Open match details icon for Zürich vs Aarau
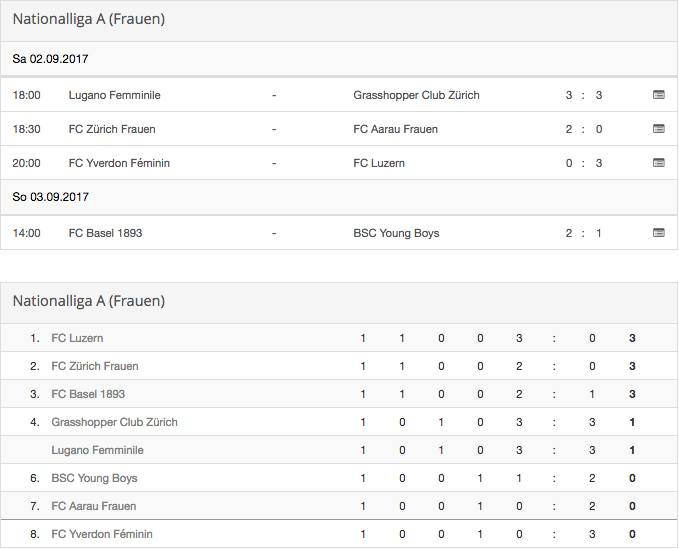Image resolution: width=679 pixels, height=549 pixels. 658,129
